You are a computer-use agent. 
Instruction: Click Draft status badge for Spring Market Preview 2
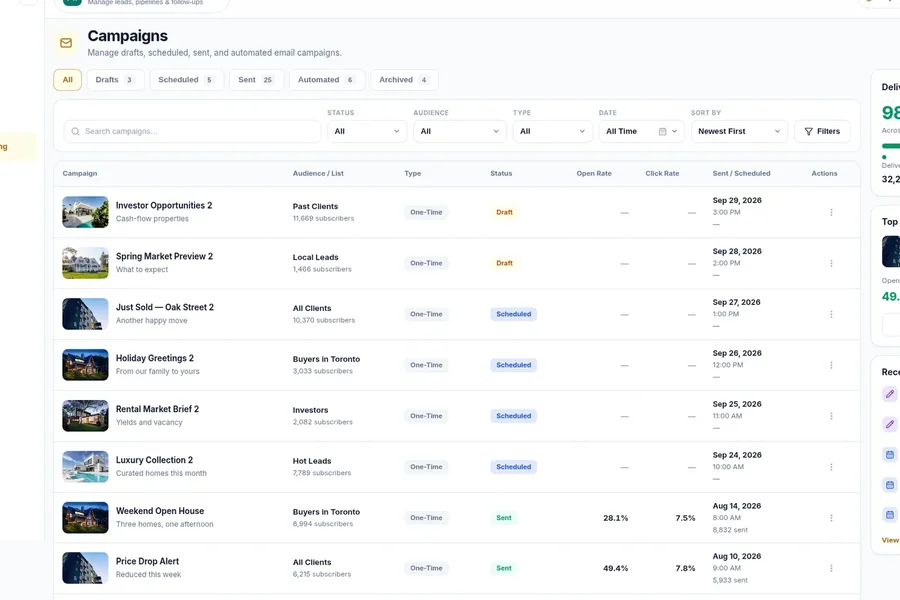pos(505,264)
